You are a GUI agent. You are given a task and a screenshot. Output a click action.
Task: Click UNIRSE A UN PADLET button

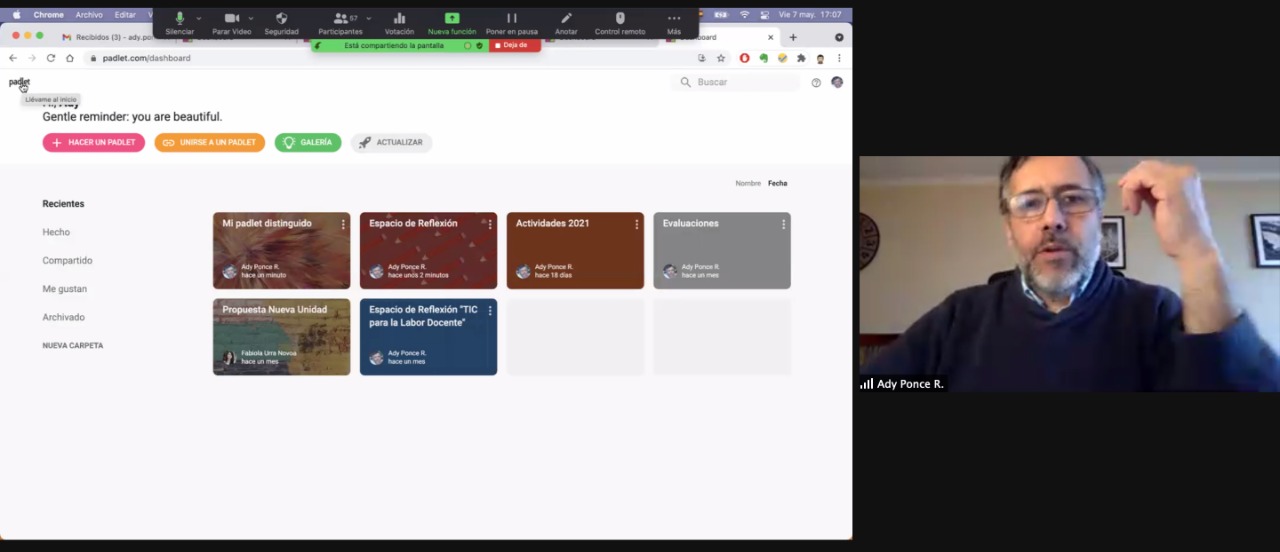[209, 143]
